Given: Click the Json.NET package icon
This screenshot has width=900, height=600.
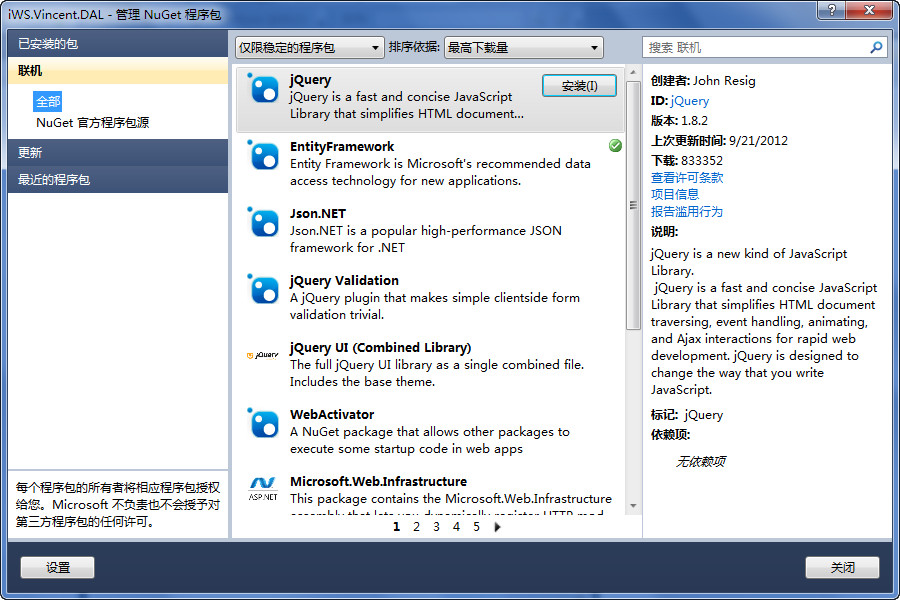Looking at the screenshot, I should 263,223.
